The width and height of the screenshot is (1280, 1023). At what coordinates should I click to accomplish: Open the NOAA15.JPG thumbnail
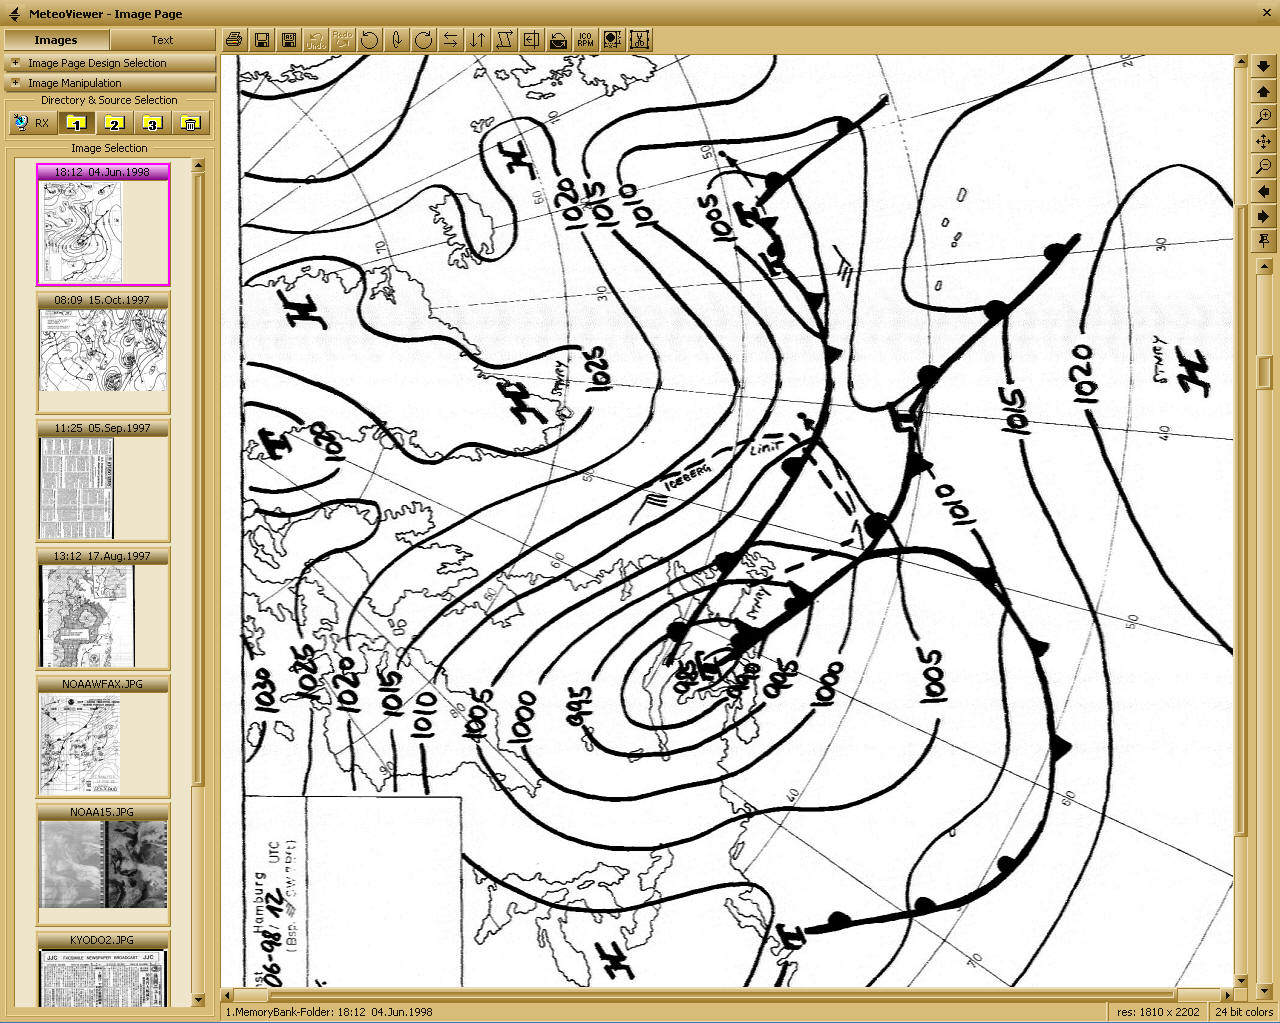coord(103,864)
